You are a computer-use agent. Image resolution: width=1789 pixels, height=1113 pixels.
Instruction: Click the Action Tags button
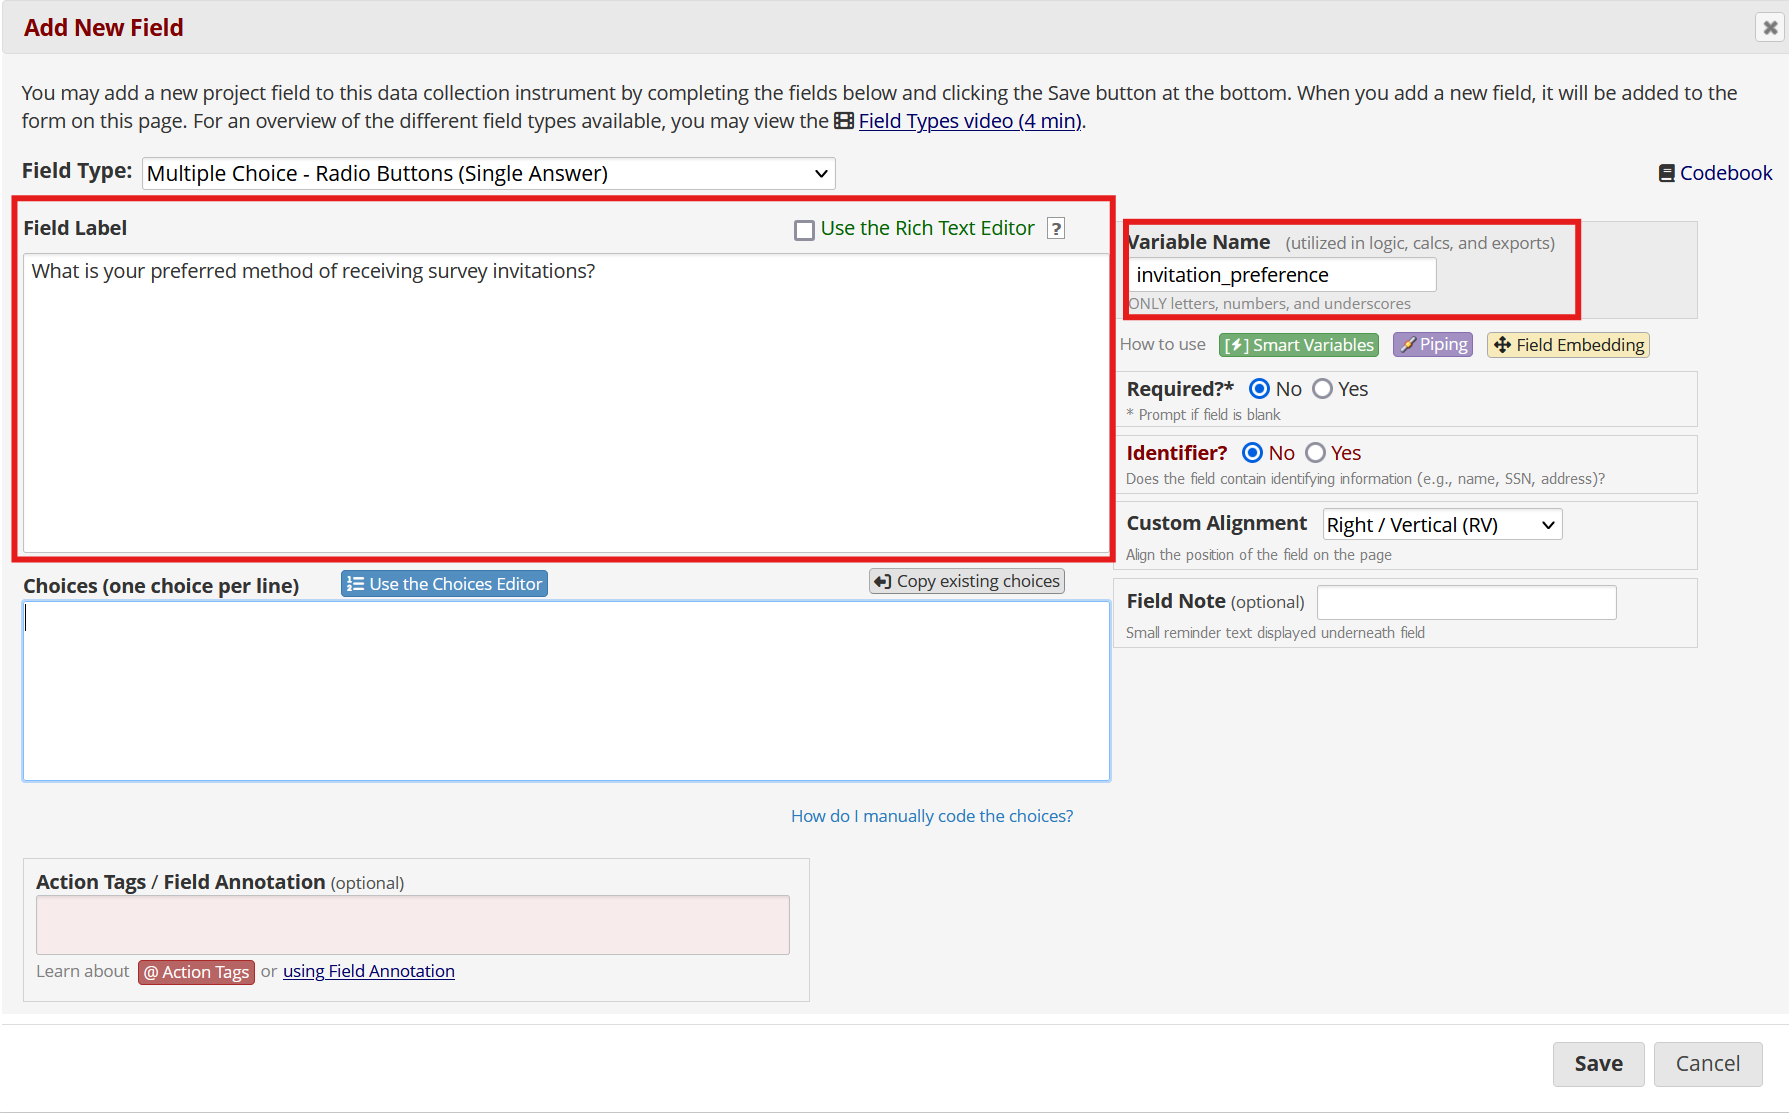coord(196,972)
